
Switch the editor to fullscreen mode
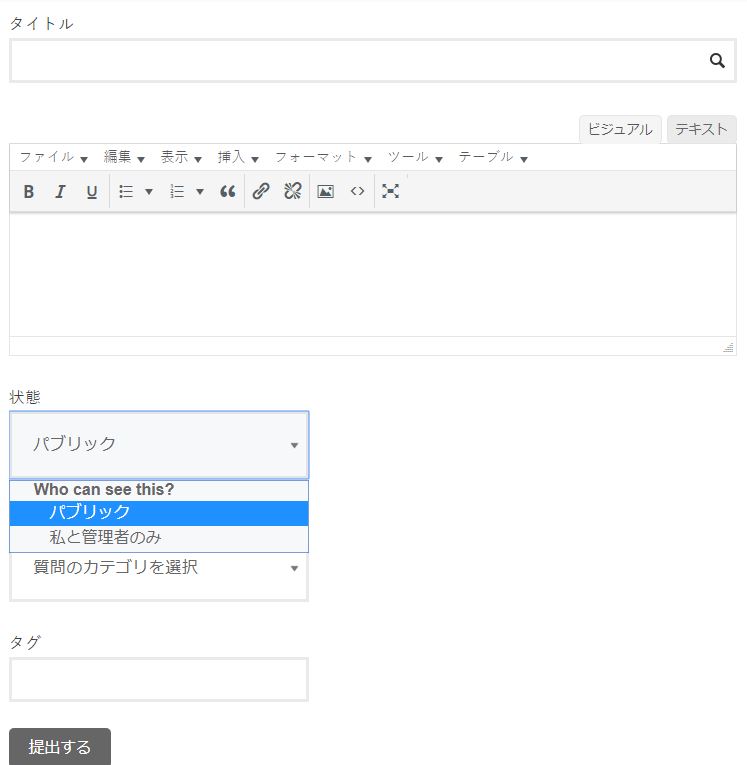click(390, 192)
